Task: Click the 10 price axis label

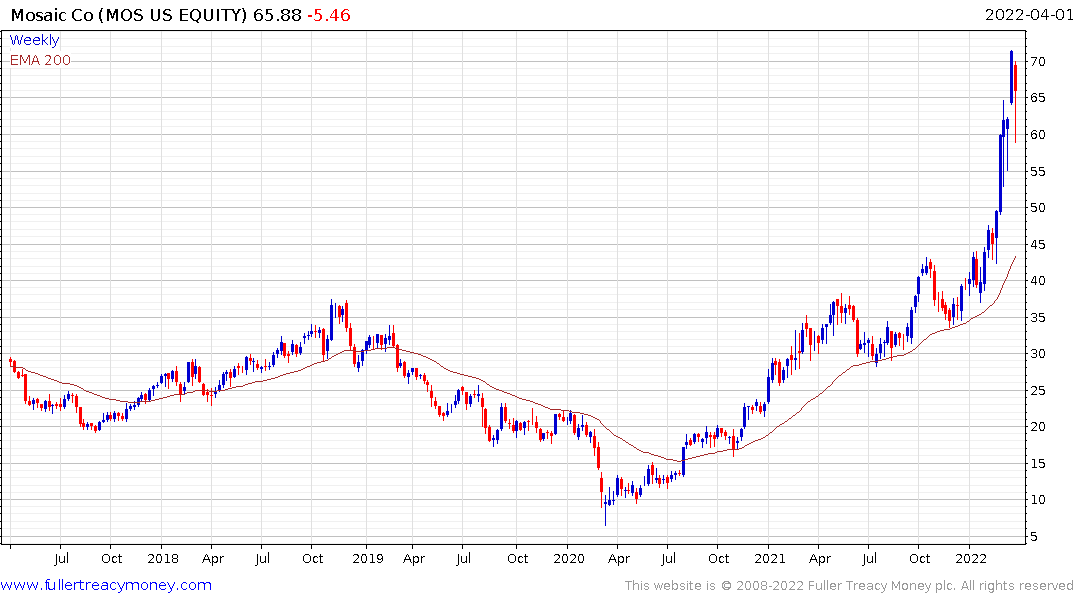Action: pos(1038,500)
